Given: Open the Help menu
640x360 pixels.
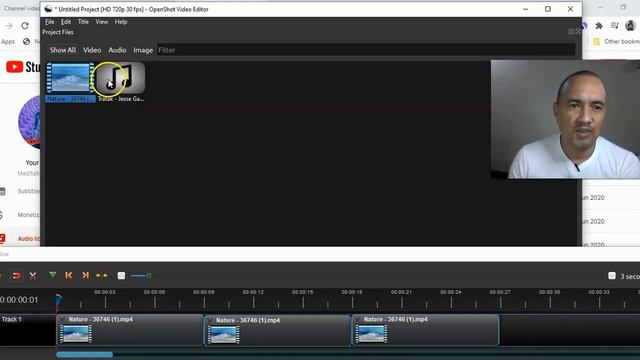Looking at the screenshot, I should coord(121,22).
